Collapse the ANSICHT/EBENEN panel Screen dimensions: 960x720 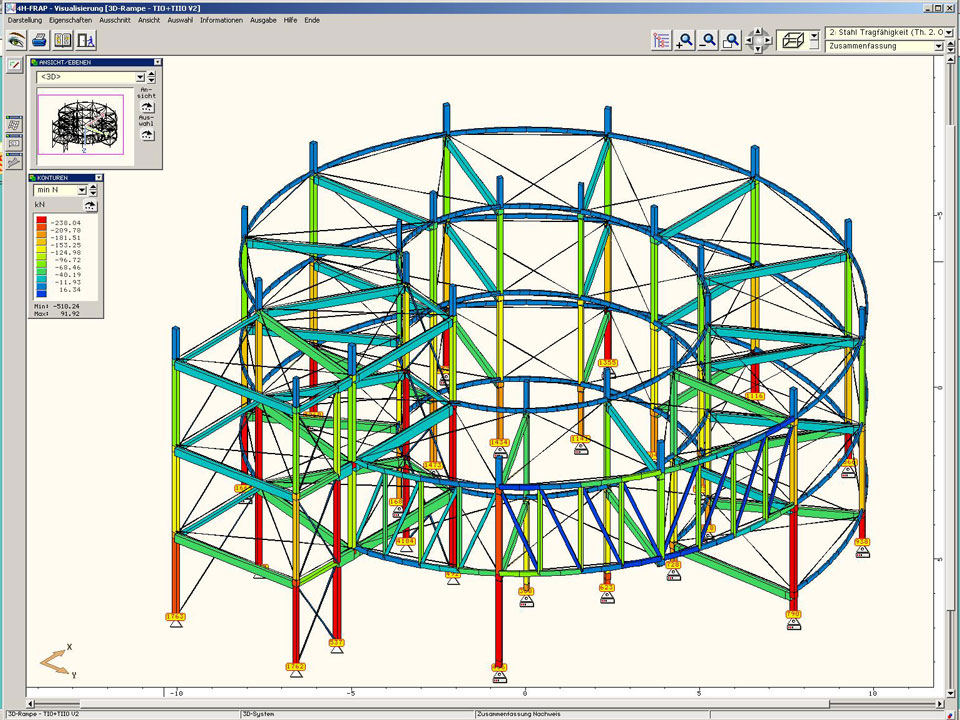pyautogui.click(x=157, y=62)
